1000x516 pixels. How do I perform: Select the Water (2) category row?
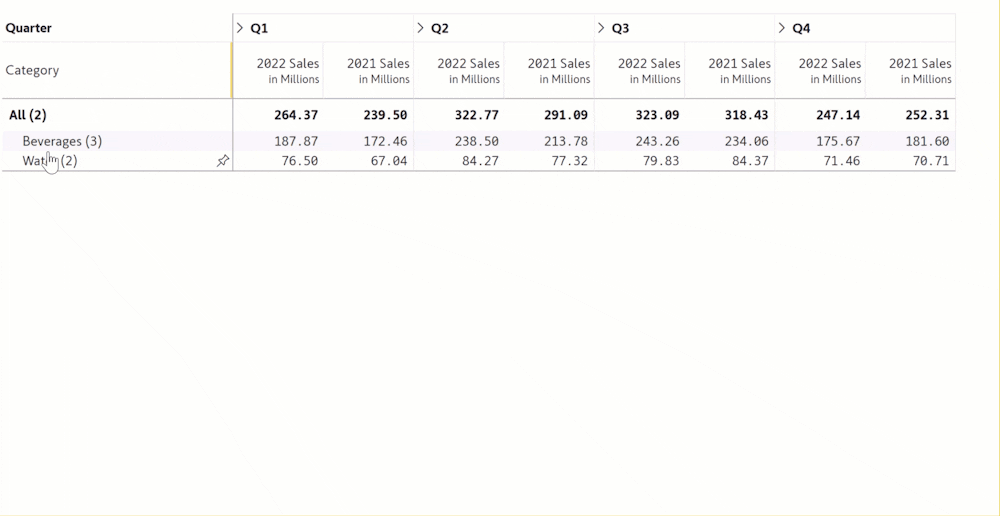point(50,161)
